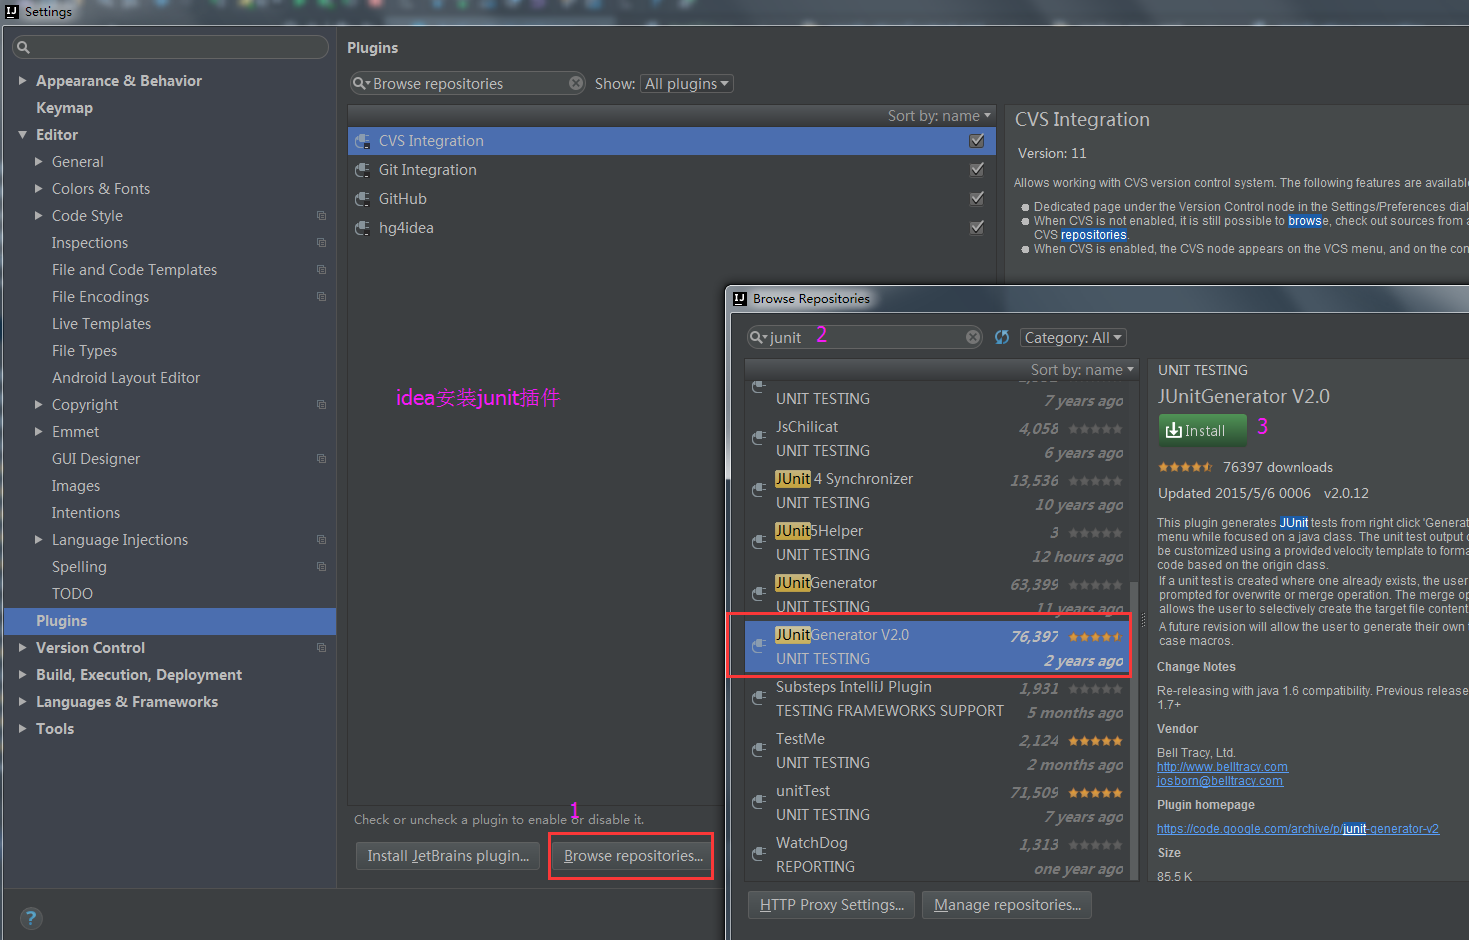
Task: Click the unitTest plugin icon
Action: click(759, 801)
